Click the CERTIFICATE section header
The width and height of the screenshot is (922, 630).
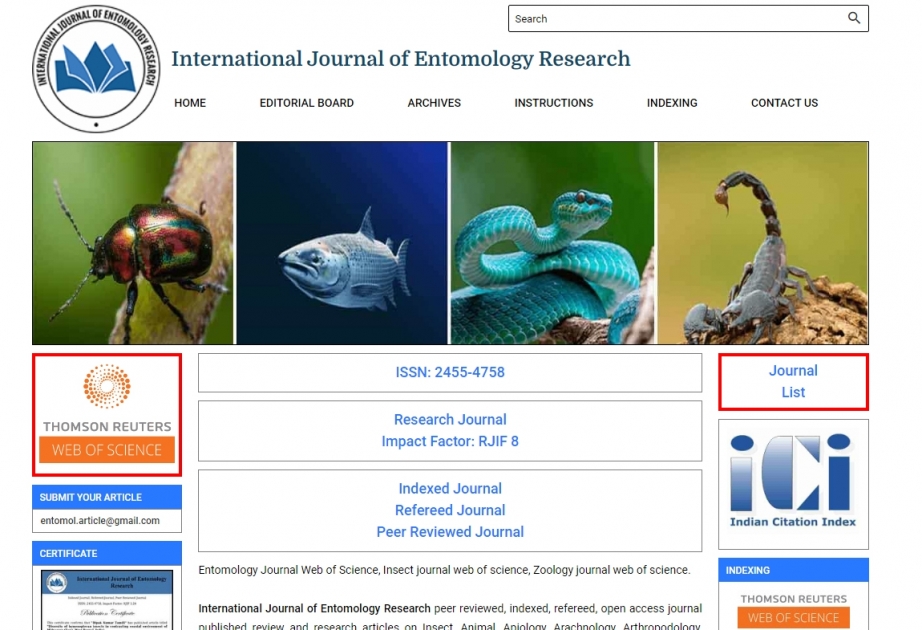(107, 554)
